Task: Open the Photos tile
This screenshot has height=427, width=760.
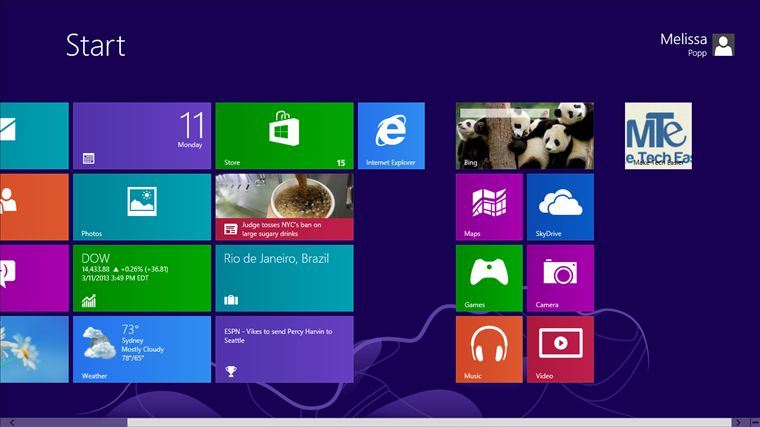Action: click(x=141, y=206)
